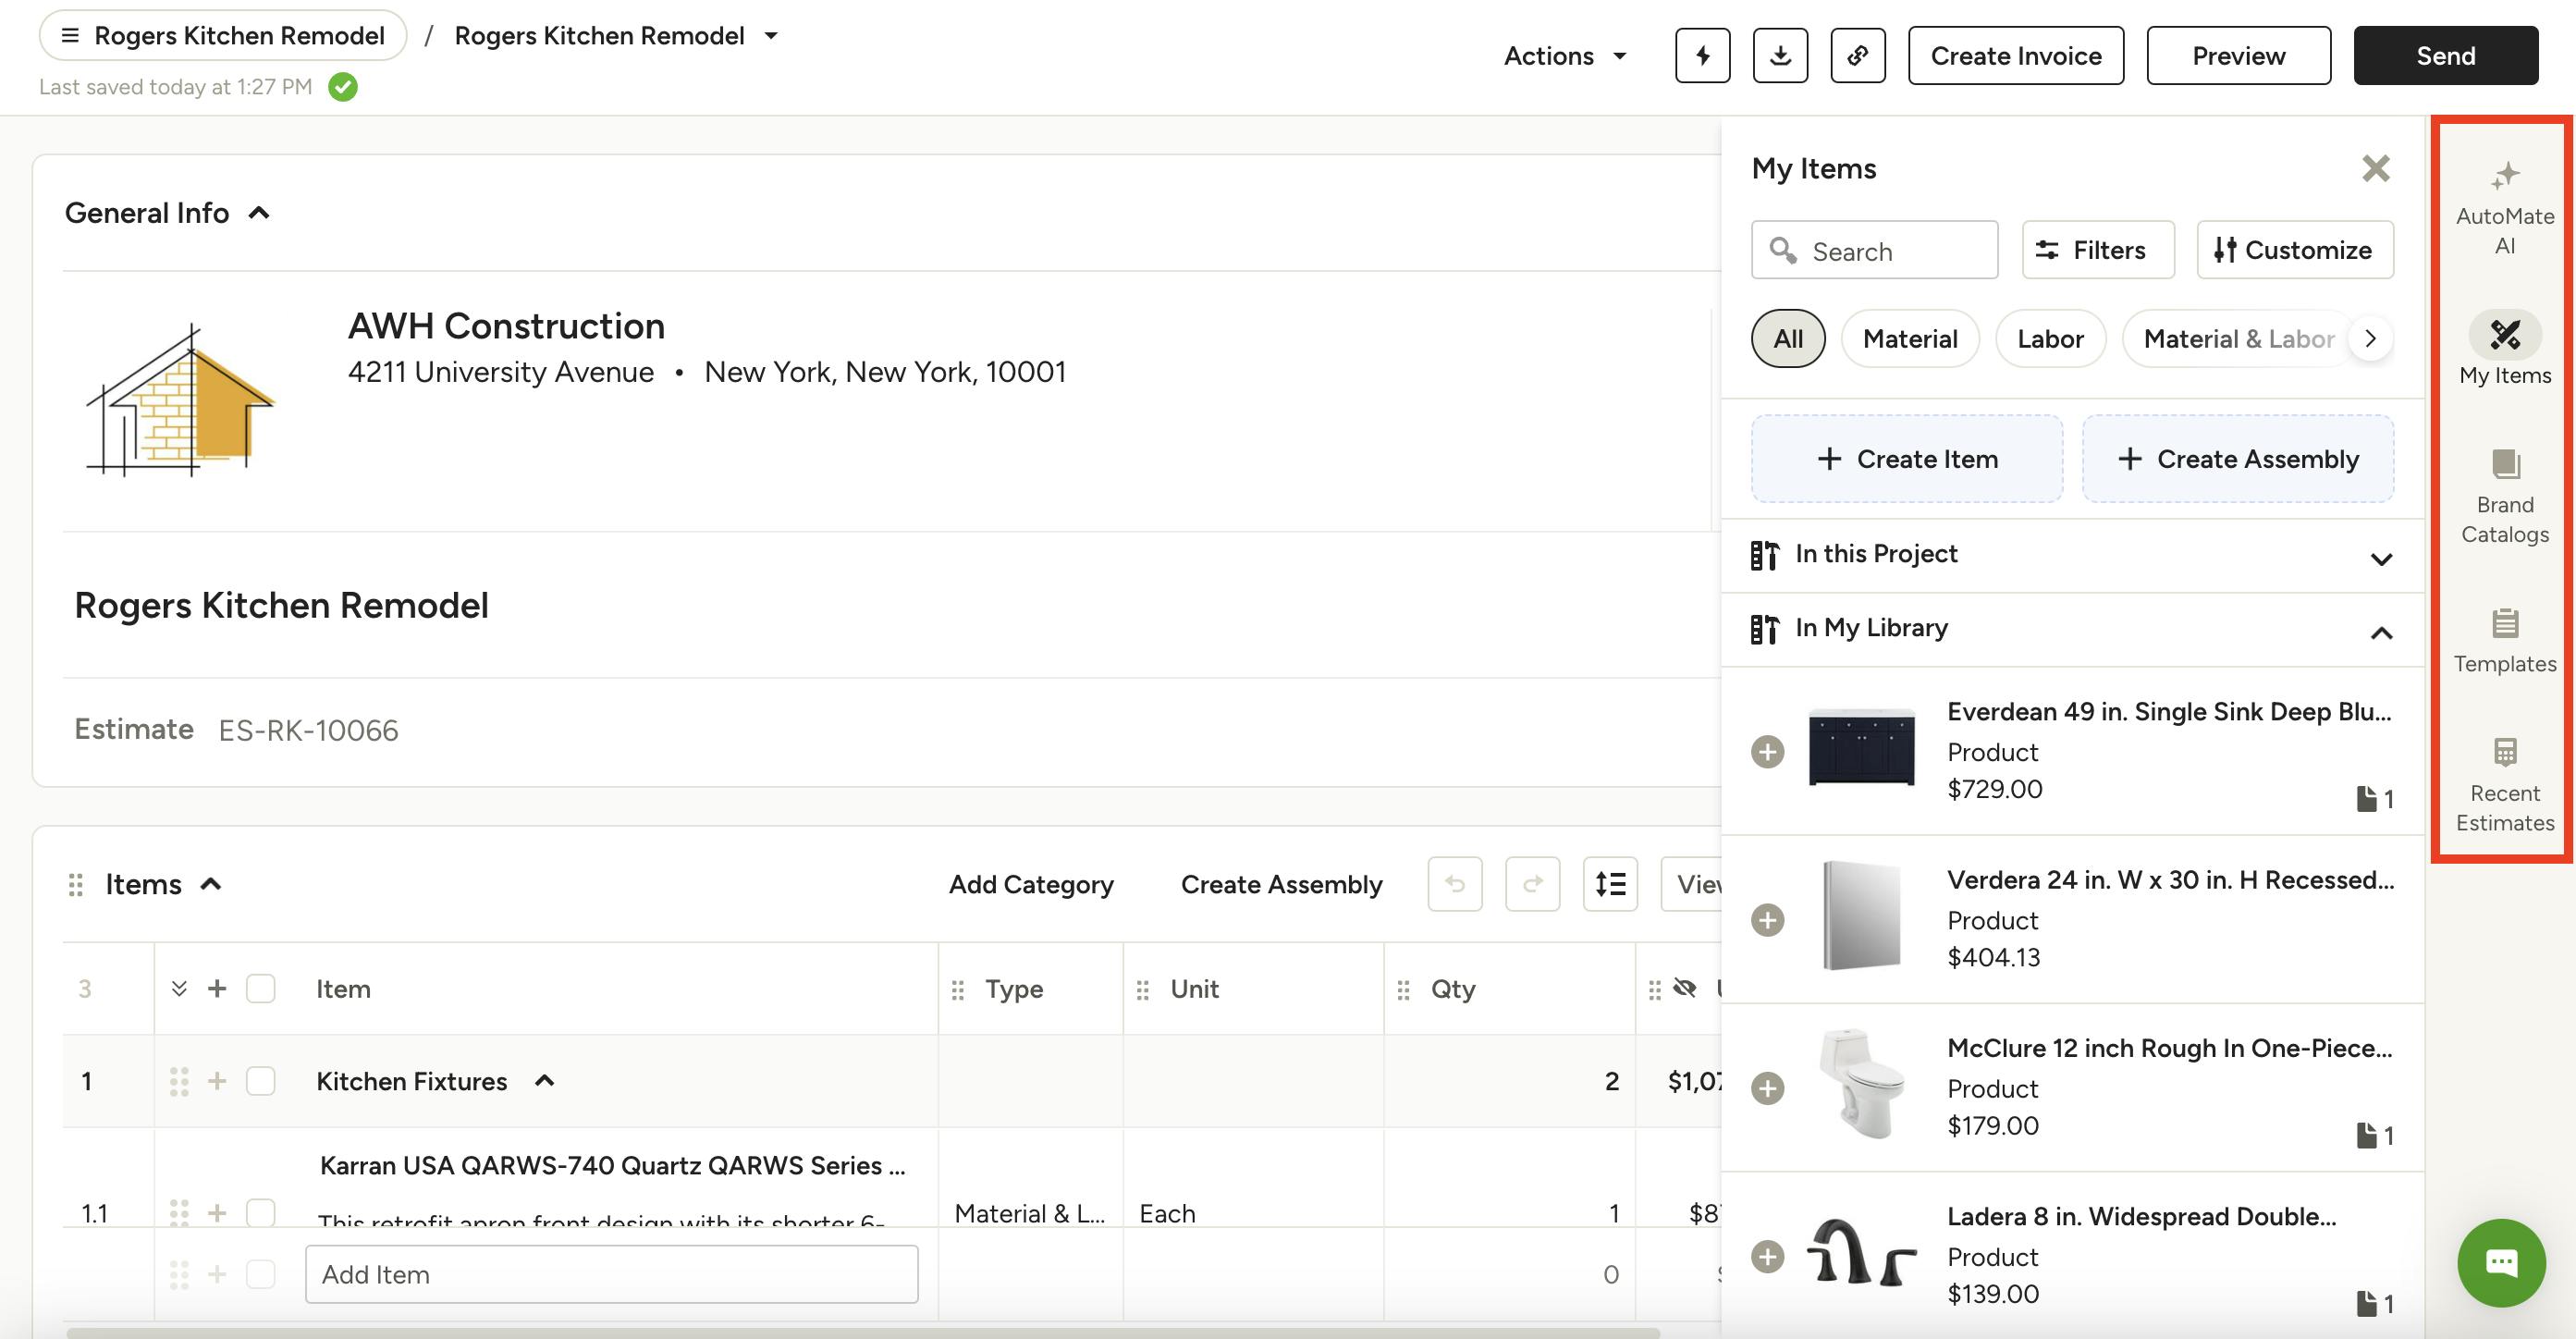Add McClure toilet with plus icon
The width and height of the screenshot is (2576, 1339).
(x=1767, y=1087)
